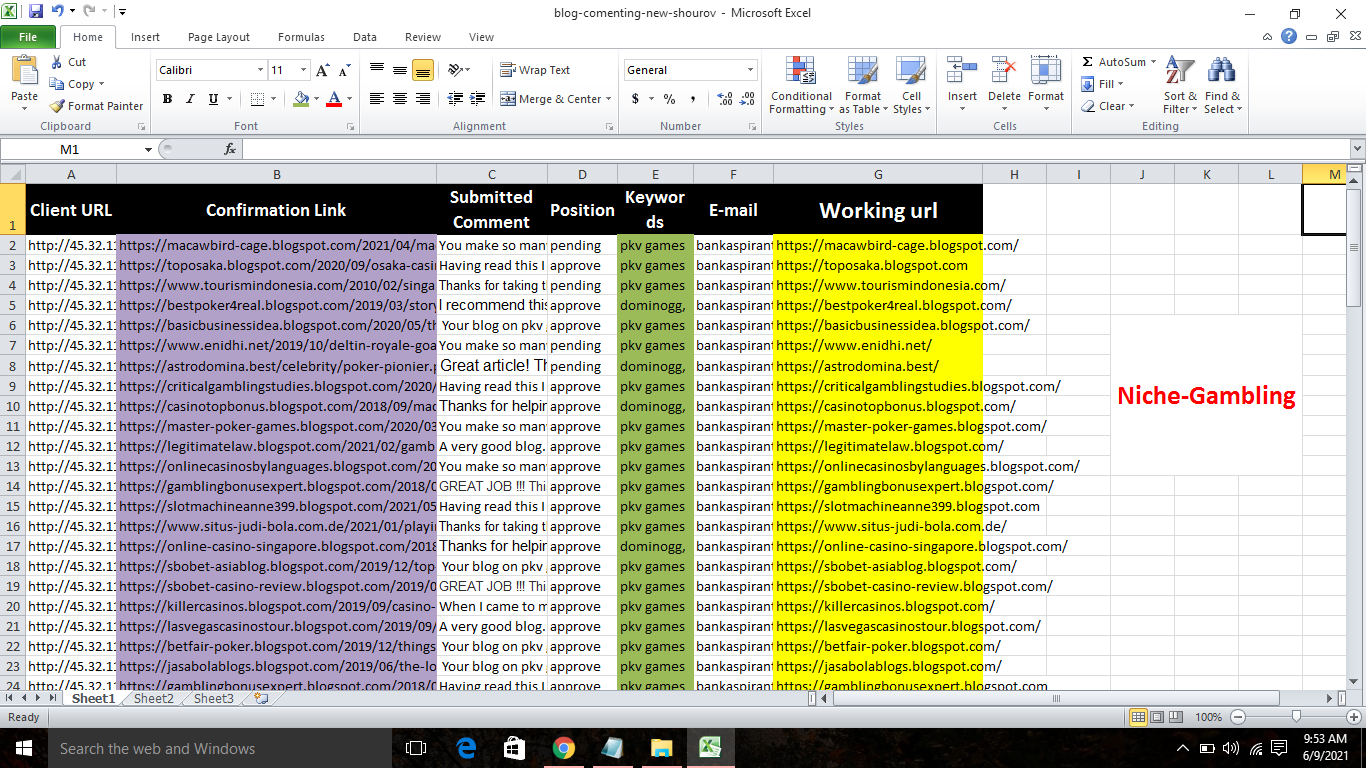Viewport: 1366px width, 768px height.
Task: Select the Format Painter tool
Action: pyautogui.click(x=96, y=105)
